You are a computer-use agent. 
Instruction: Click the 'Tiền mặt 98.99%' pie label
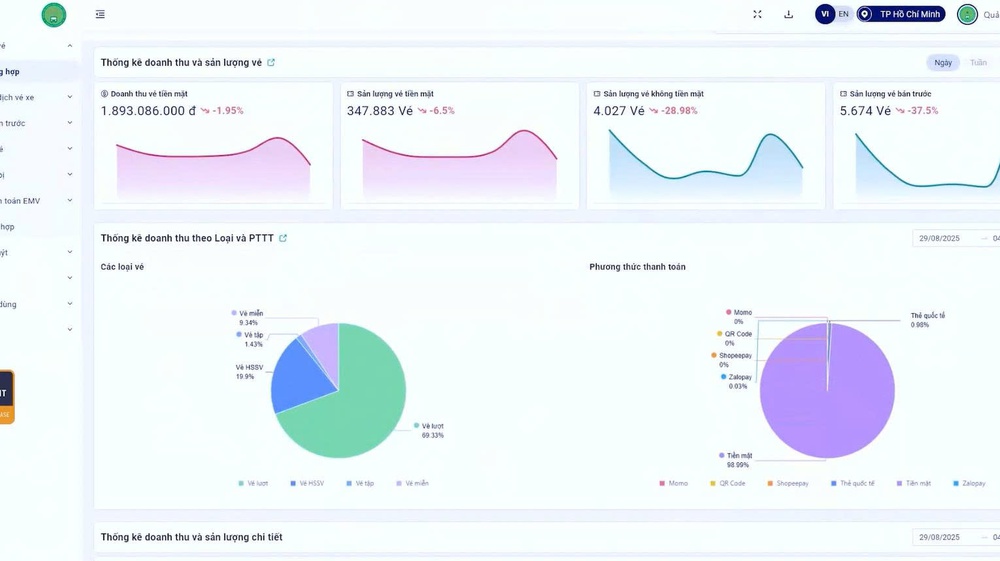pyautogui.click(x=736, y=460)
